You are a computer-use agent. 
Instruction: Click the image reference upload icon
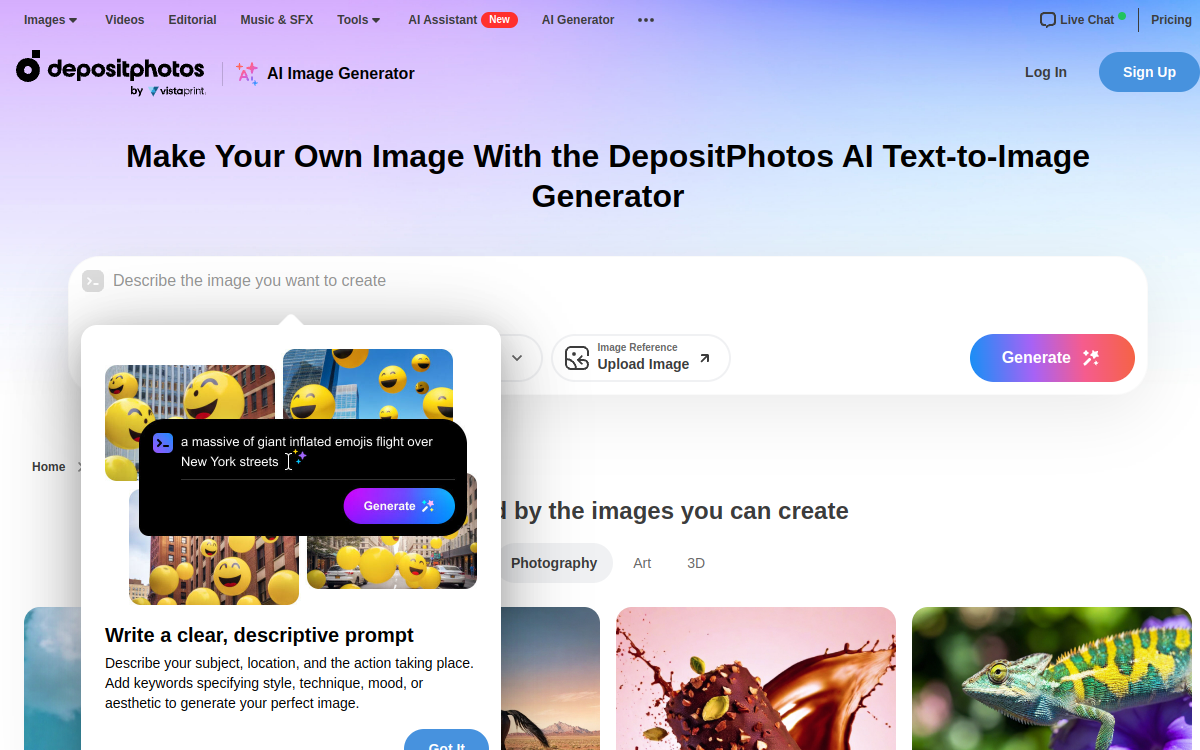577,358
